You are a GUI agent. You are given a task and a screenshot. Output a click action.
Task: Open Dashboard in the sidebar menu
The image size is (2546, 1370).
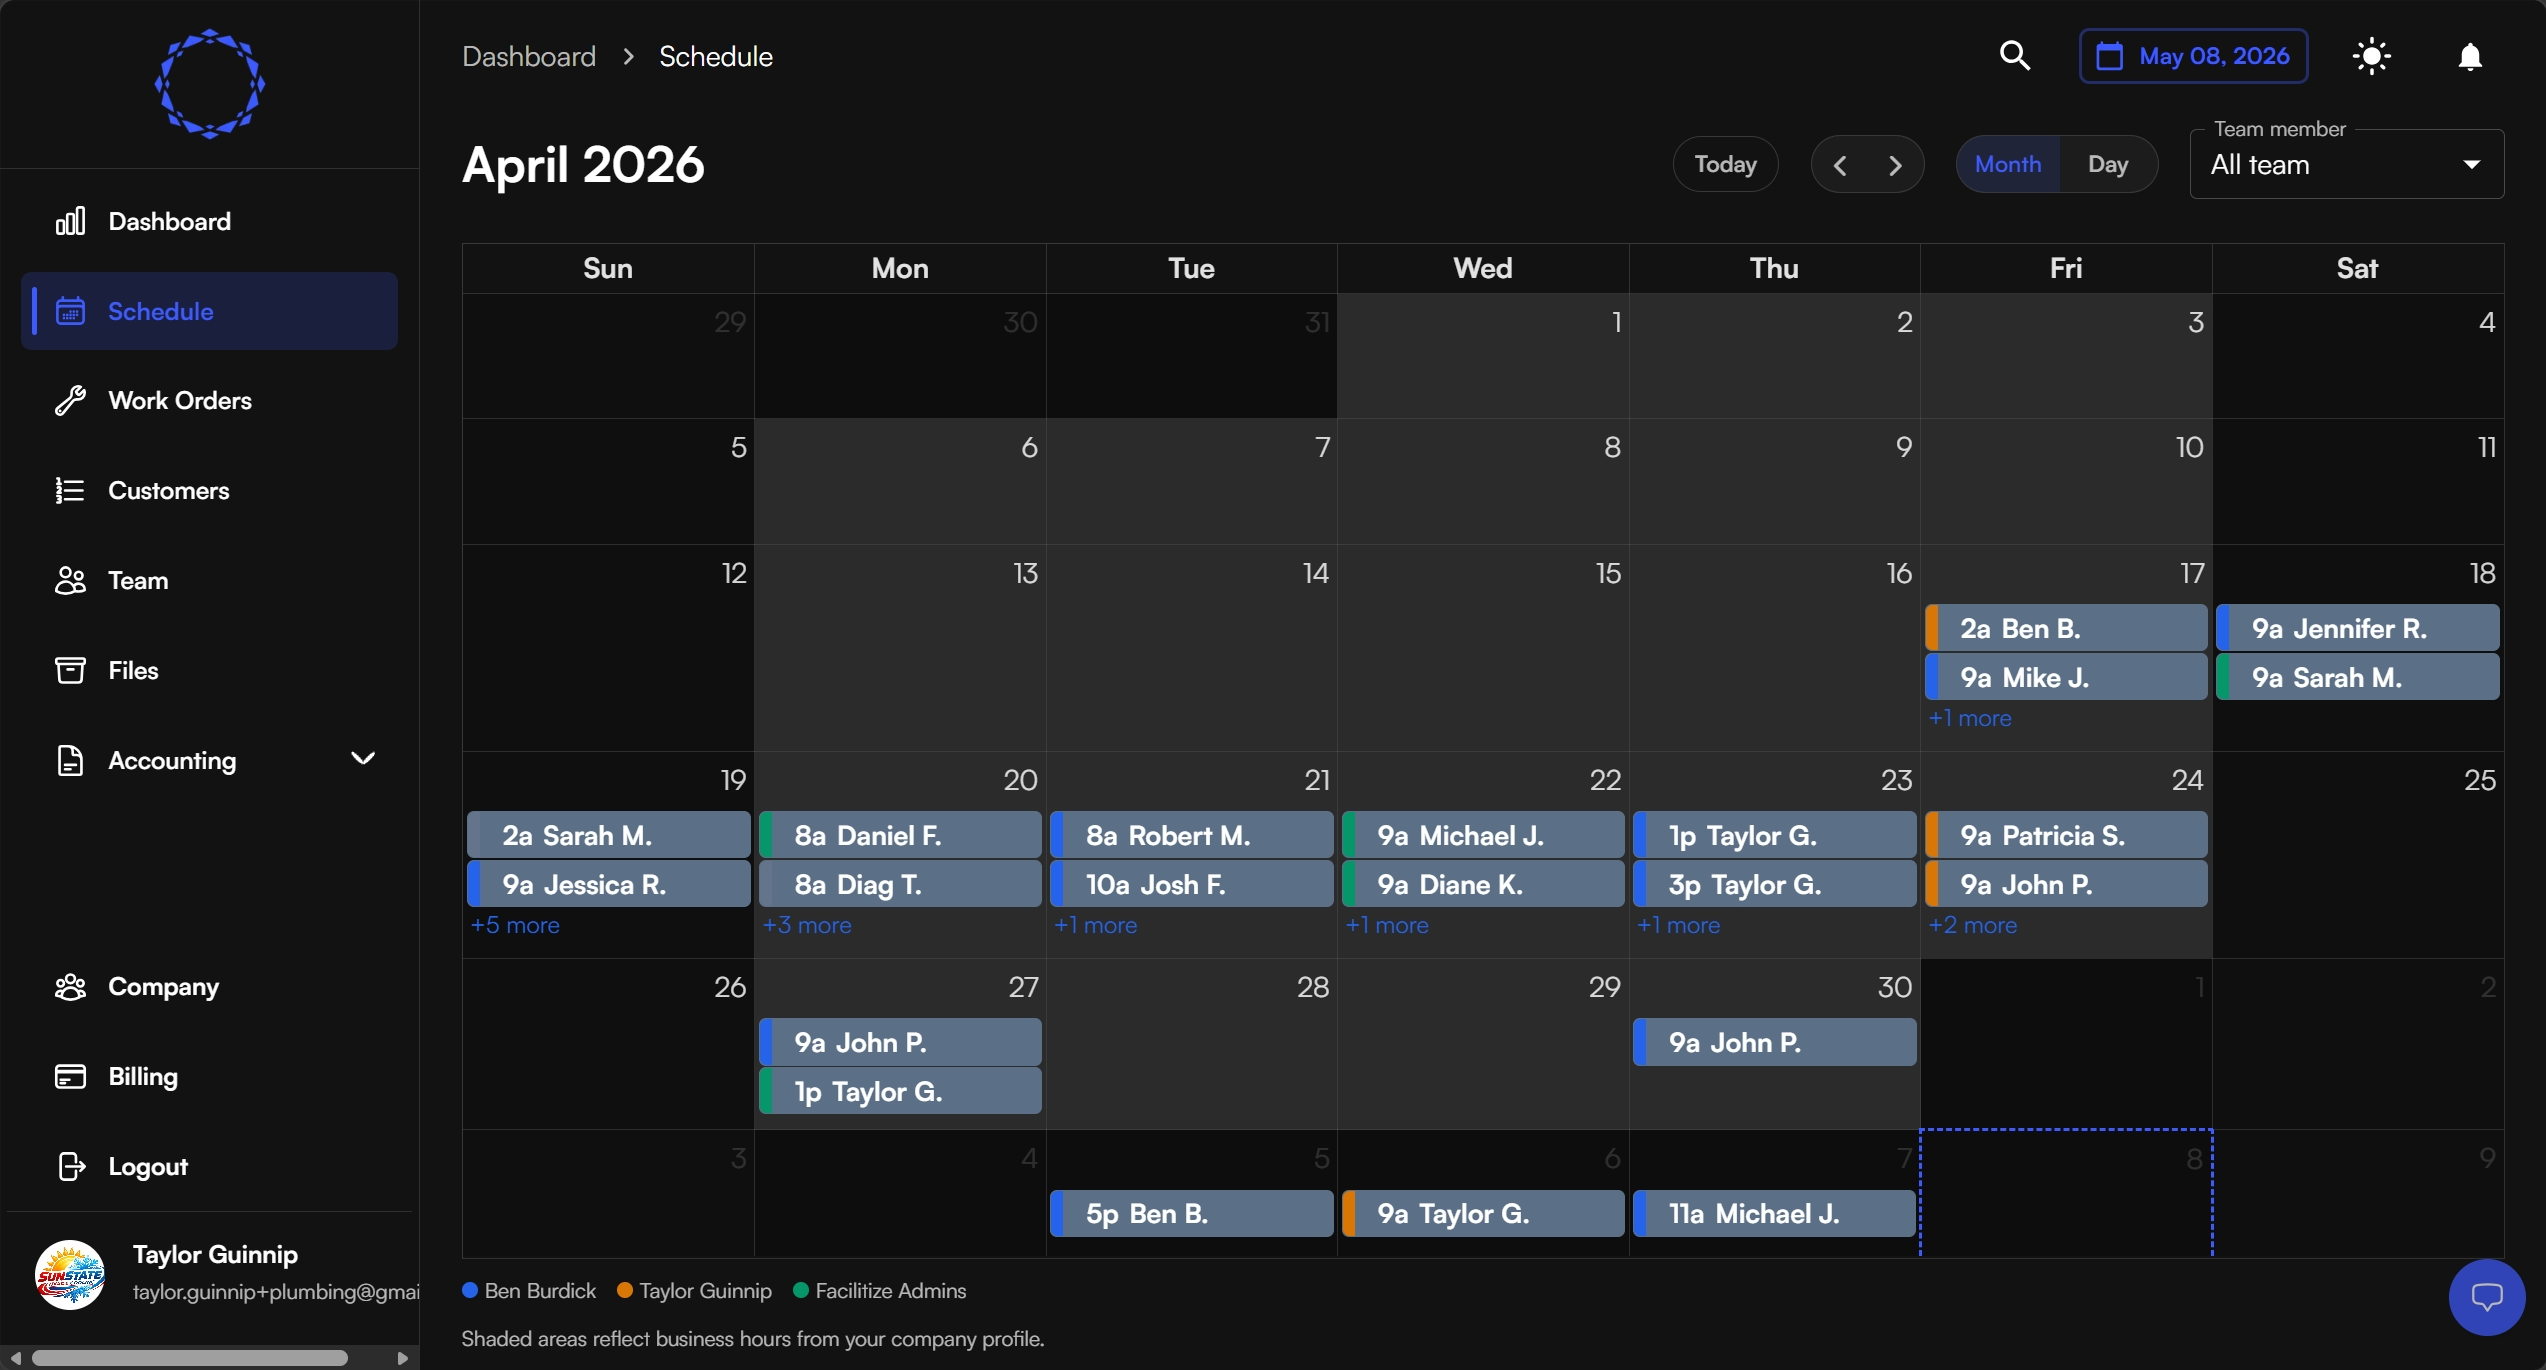[209, 221]
